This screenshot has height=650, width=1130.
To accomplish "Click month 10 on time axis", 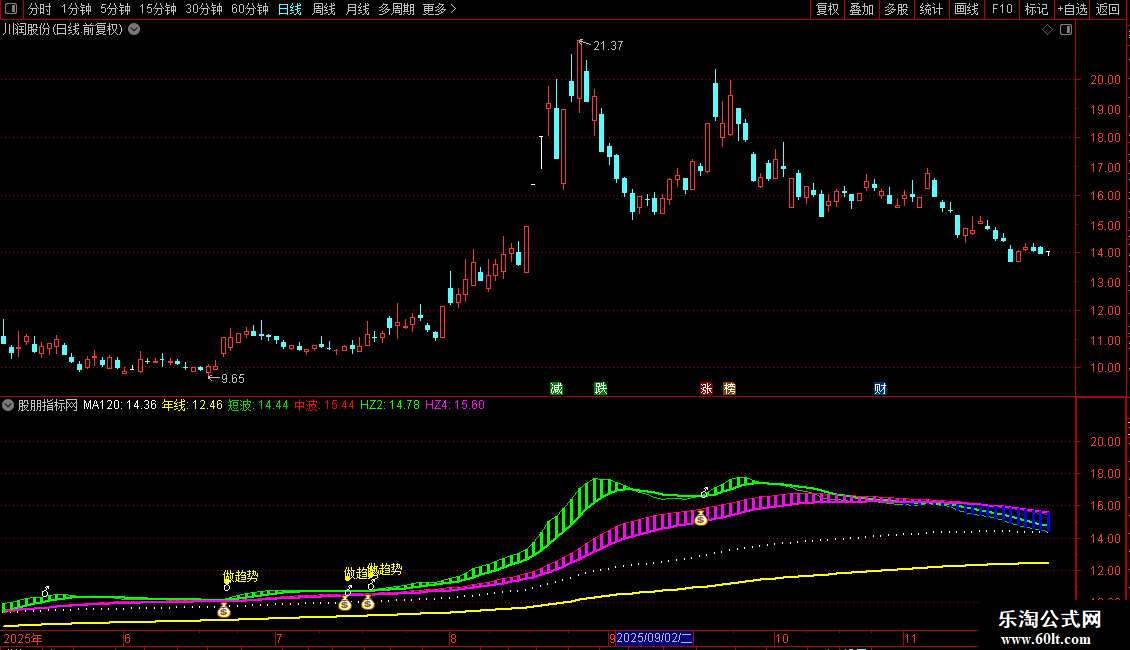I will [x=782, y=638].
